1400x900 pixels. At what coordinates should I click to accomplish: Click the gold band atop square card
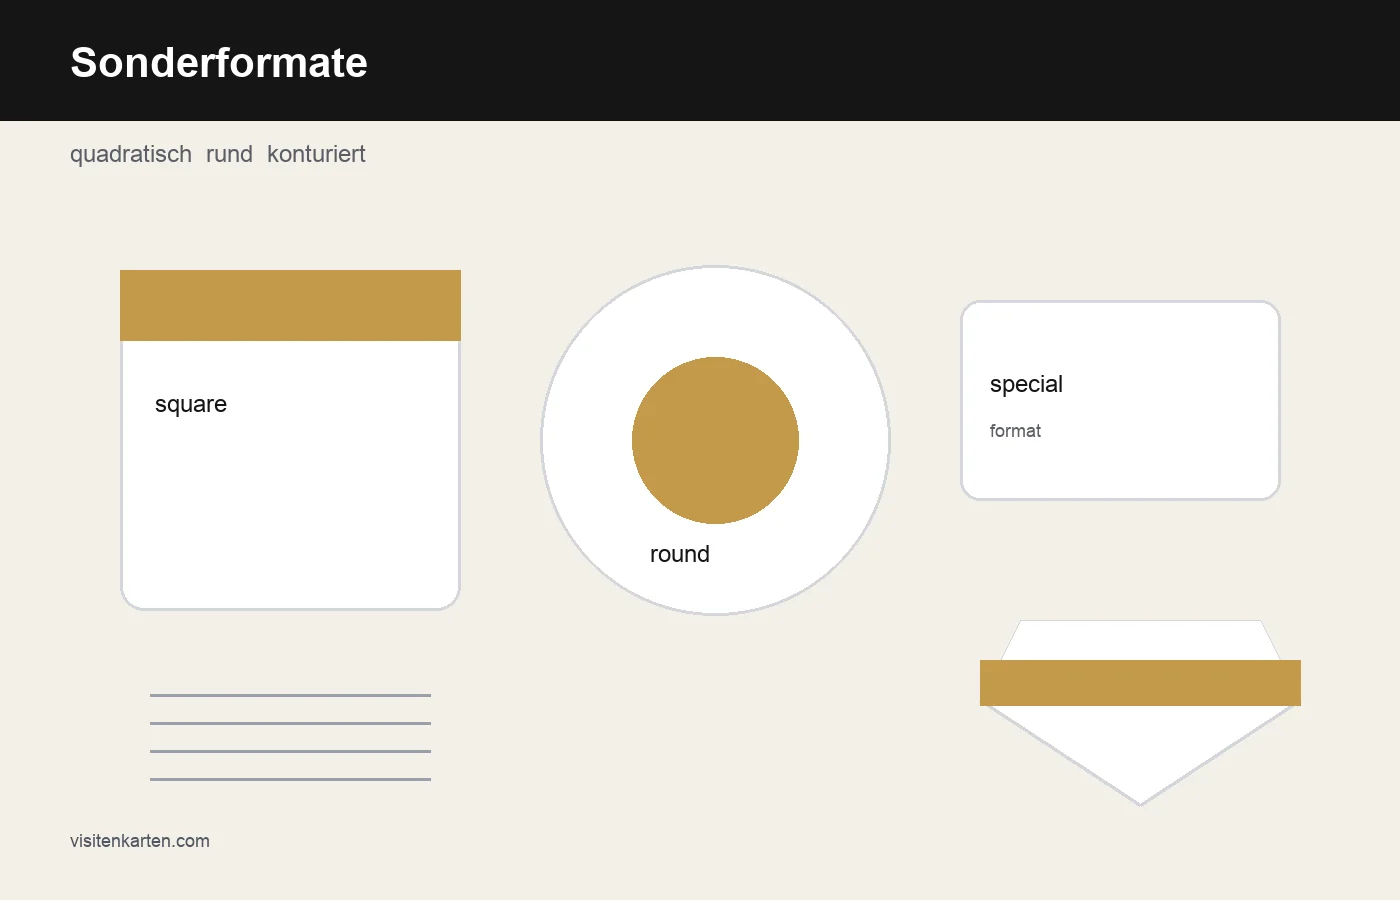pyautogui.click(x=290, y=305)
